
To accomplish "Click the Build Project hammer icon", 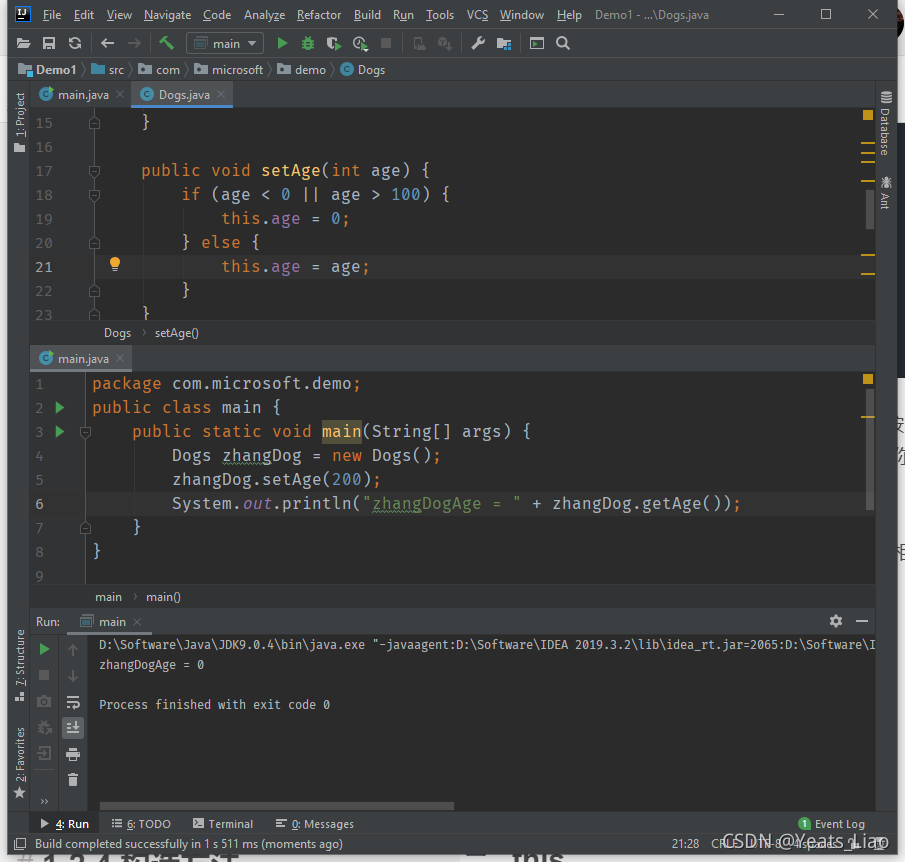I will 166,43.
